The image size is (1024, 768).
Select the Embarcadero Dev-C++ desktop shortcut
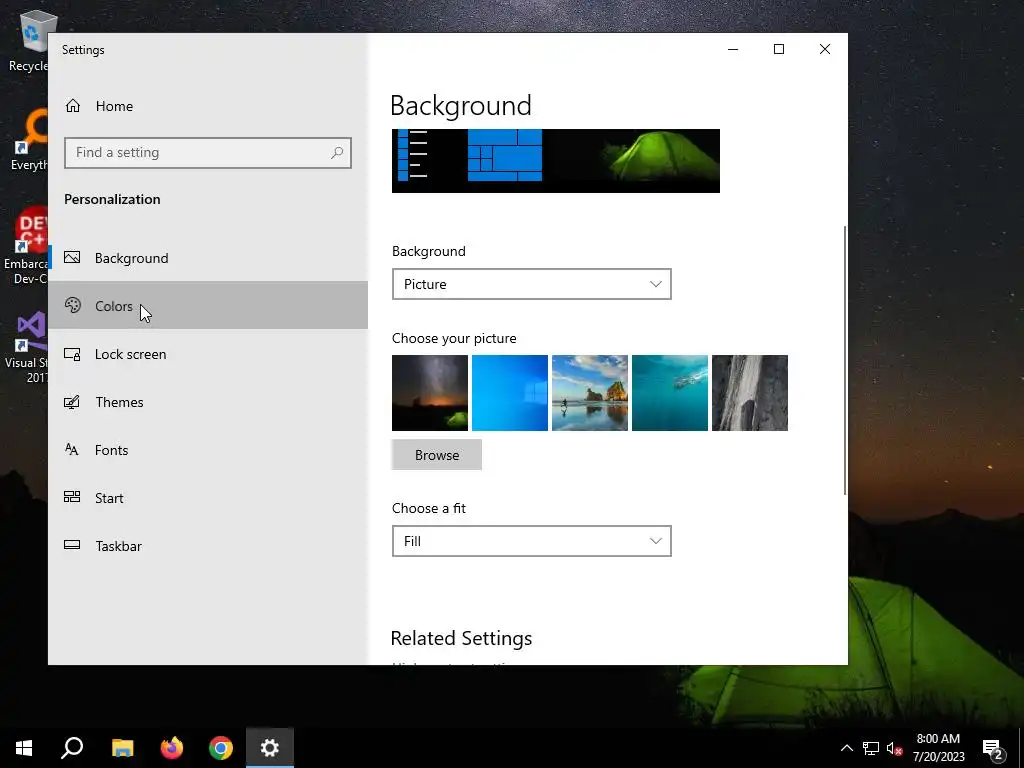26,247
